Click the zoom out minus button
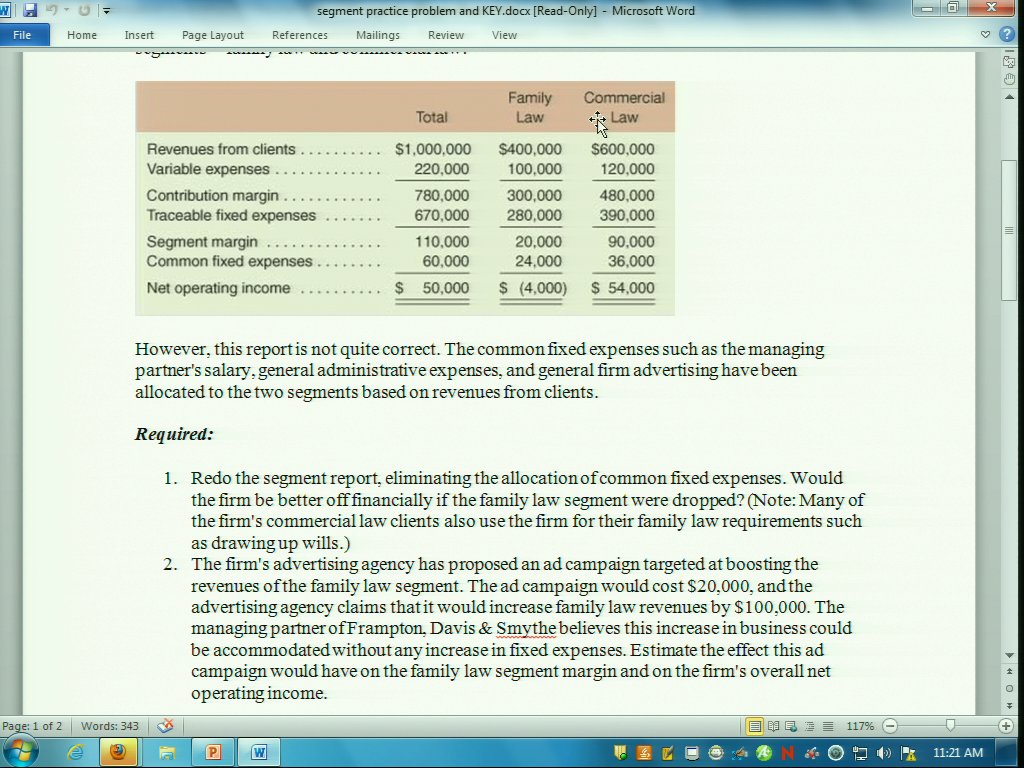This screenshot has width=1024, height=768. 890,726
